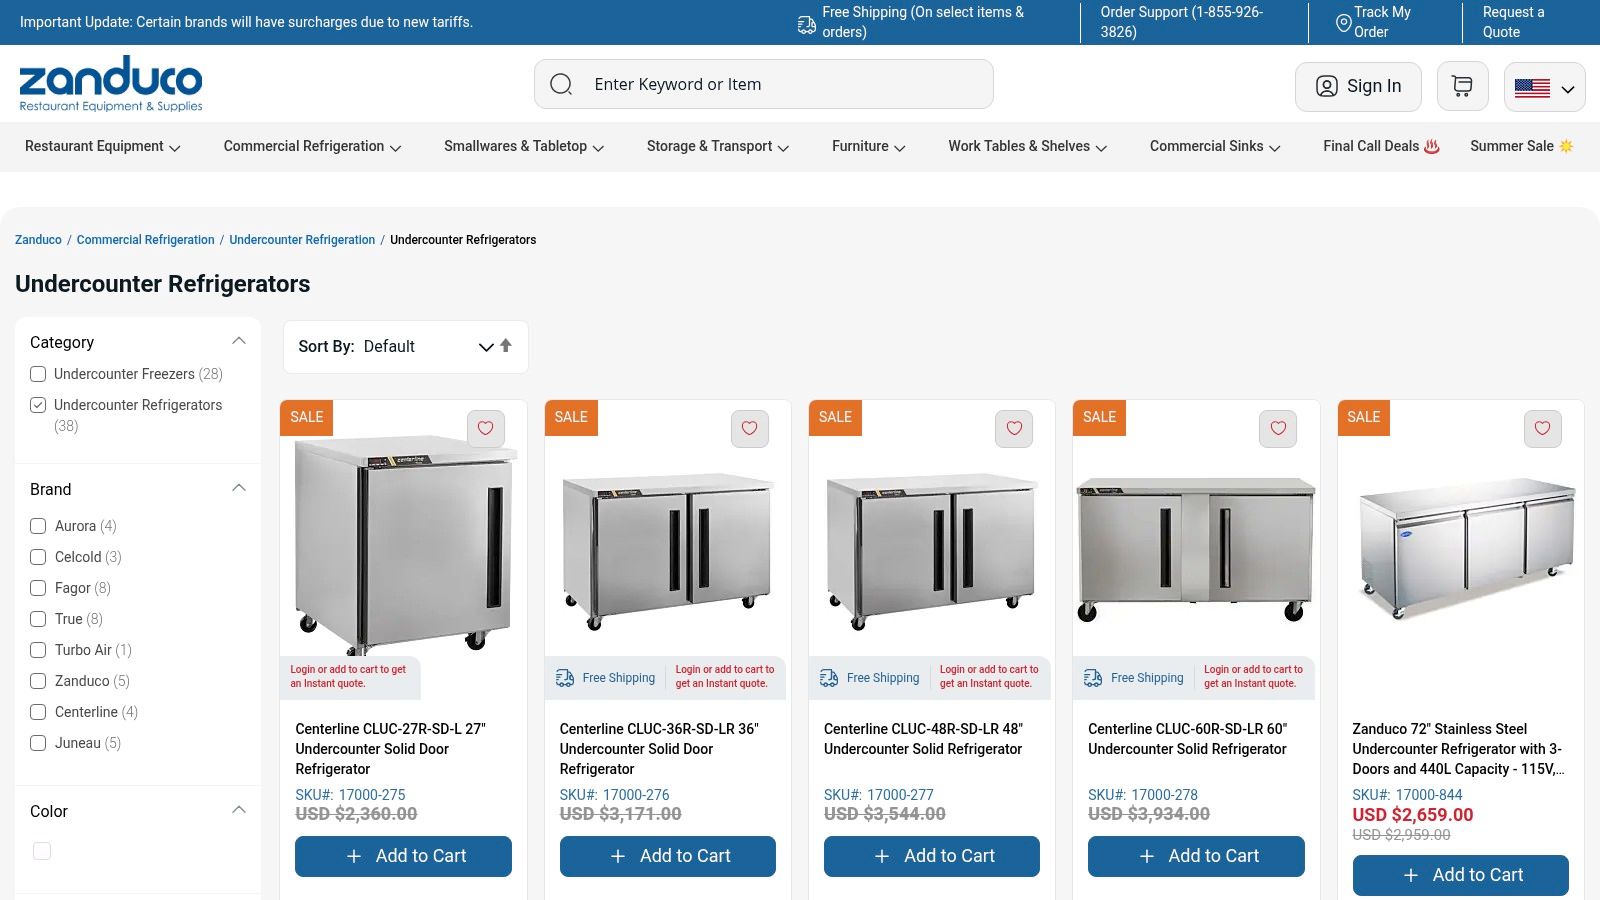
Task: Check the Centerline brand filter
Action: tap(38, 712)
